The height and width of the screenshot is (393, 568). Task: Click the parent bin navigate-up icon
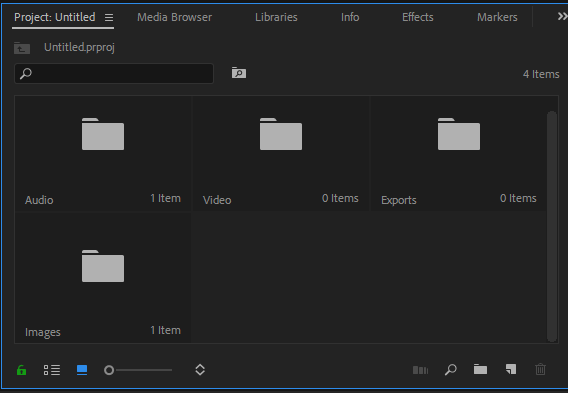(22, 48)
